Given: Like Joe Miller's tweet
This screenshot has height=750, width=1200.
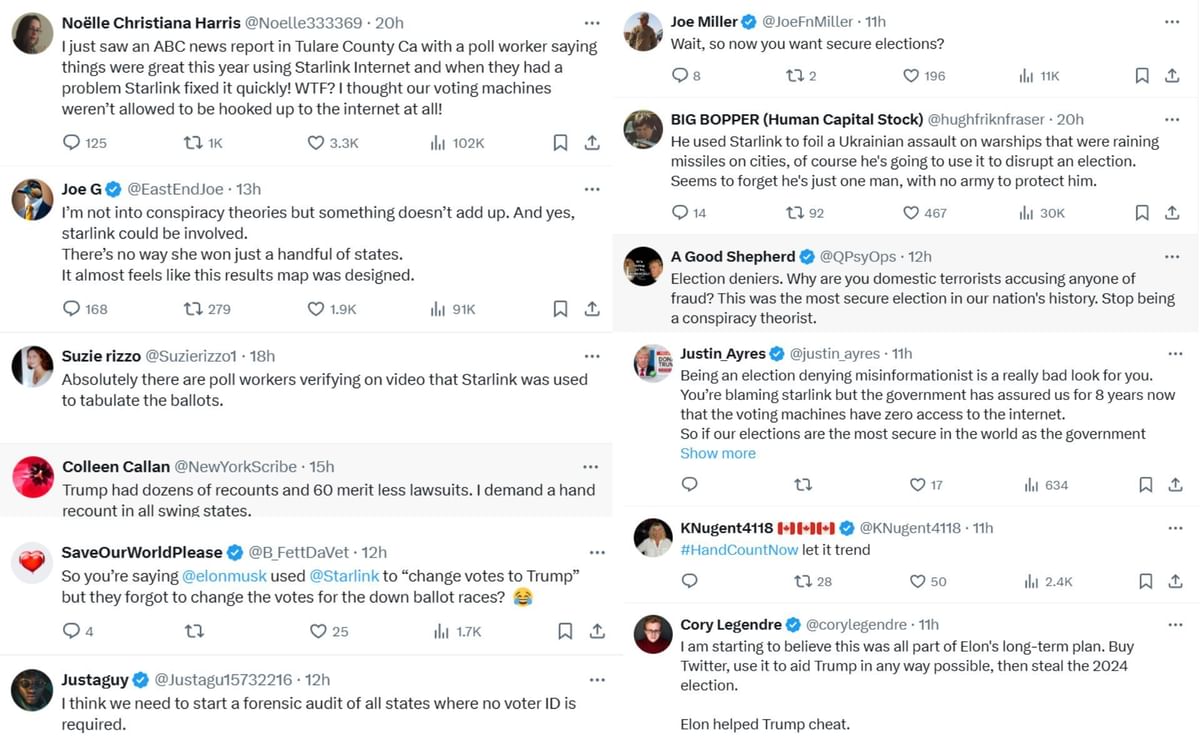Looking at the screenshot, I should [911, 75].
